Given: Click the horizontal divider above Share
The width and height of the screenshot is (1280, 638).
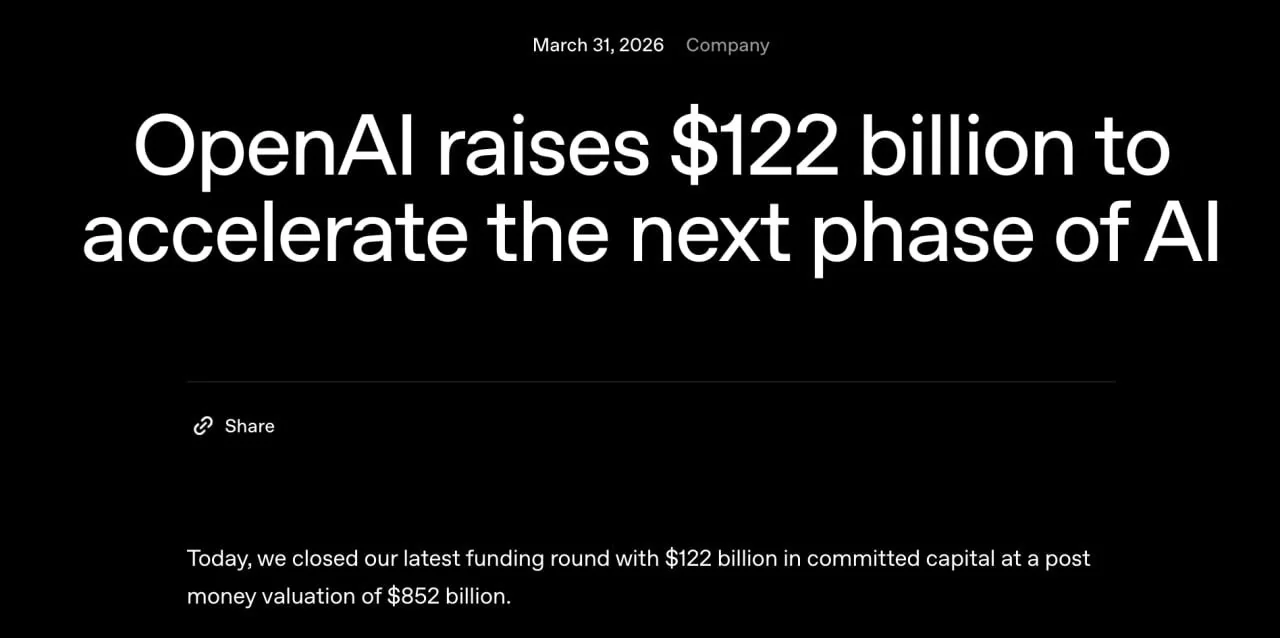Looking at the screenshot, I should [650, 382].
